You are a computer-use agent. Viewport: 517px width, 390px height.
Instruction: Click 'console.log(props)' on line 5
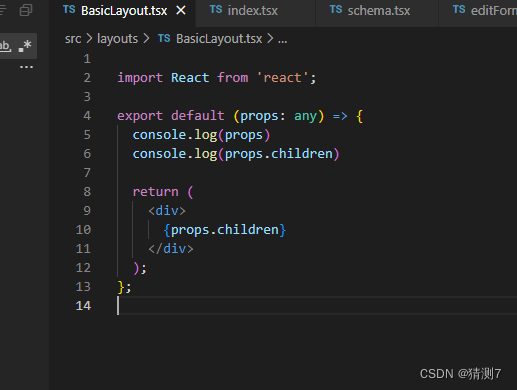201,135
